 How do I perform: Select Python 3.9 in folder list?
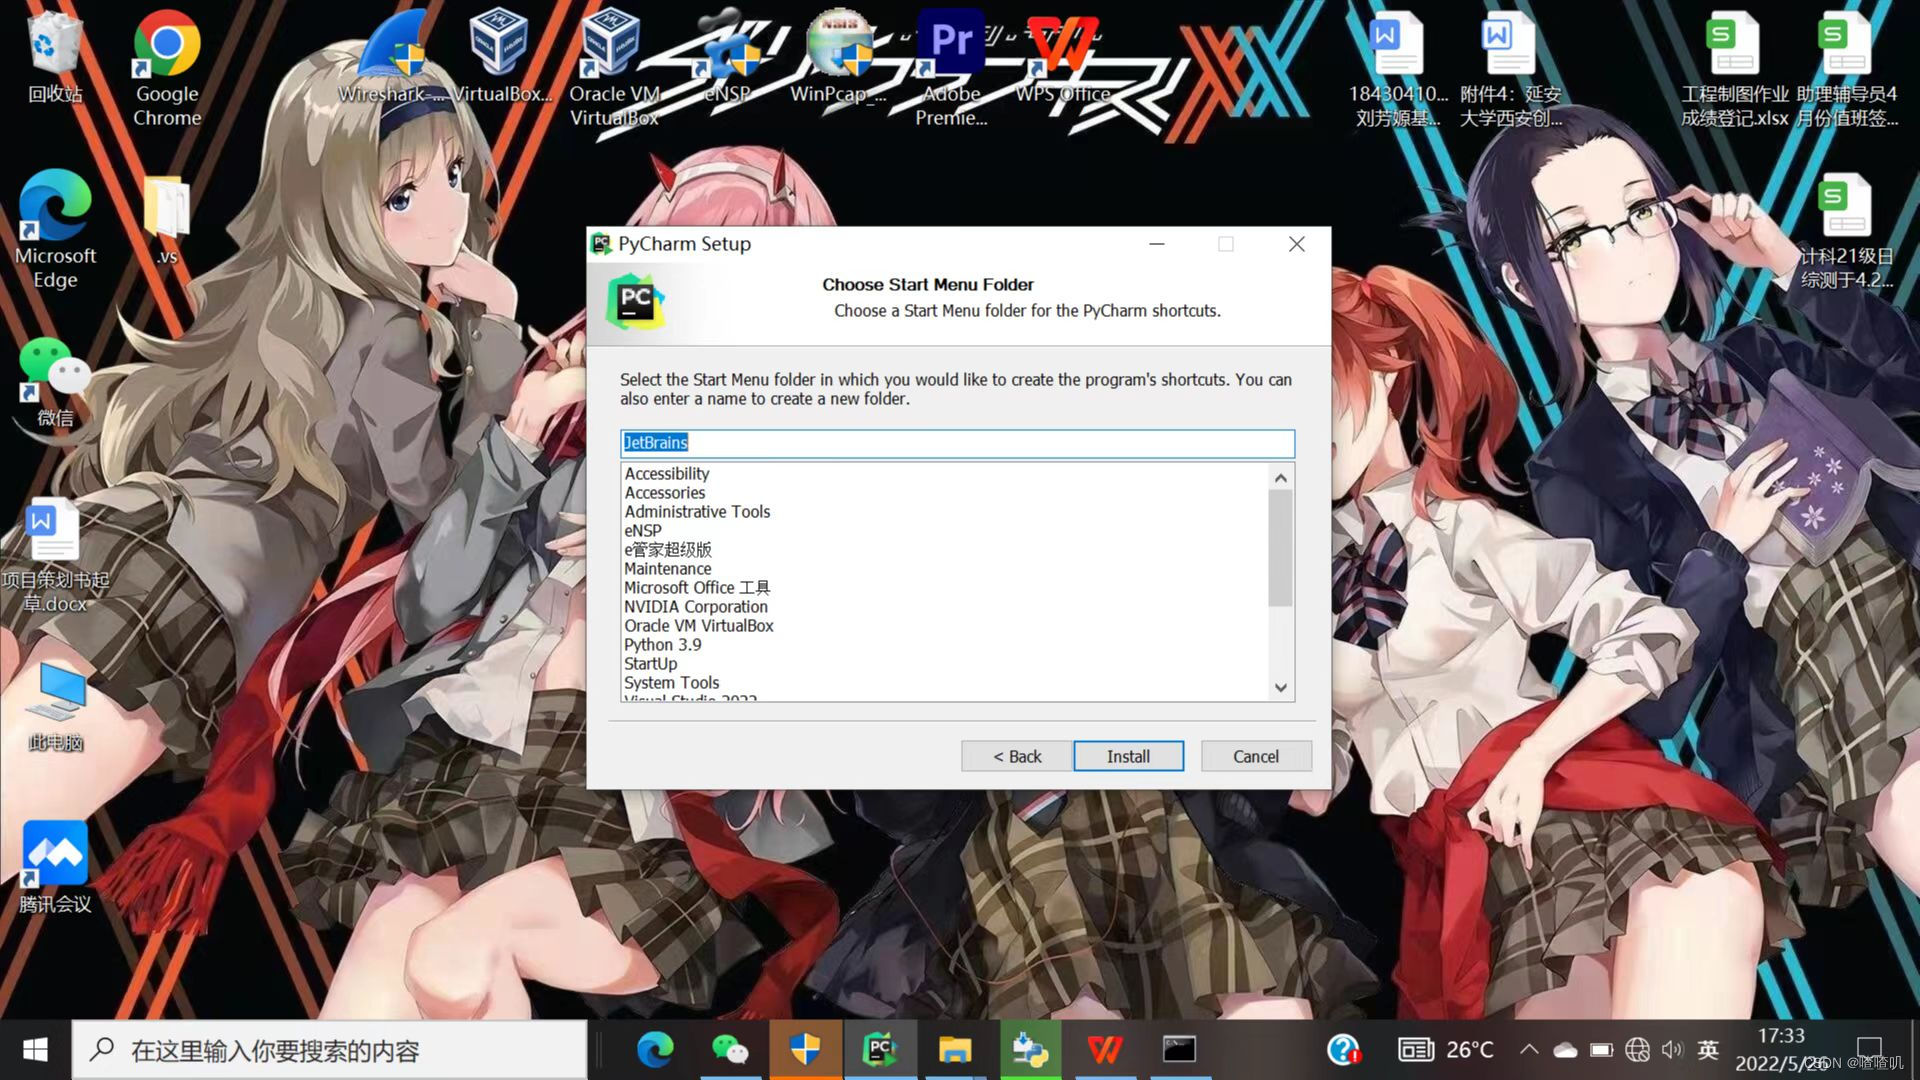click(662, 645)
